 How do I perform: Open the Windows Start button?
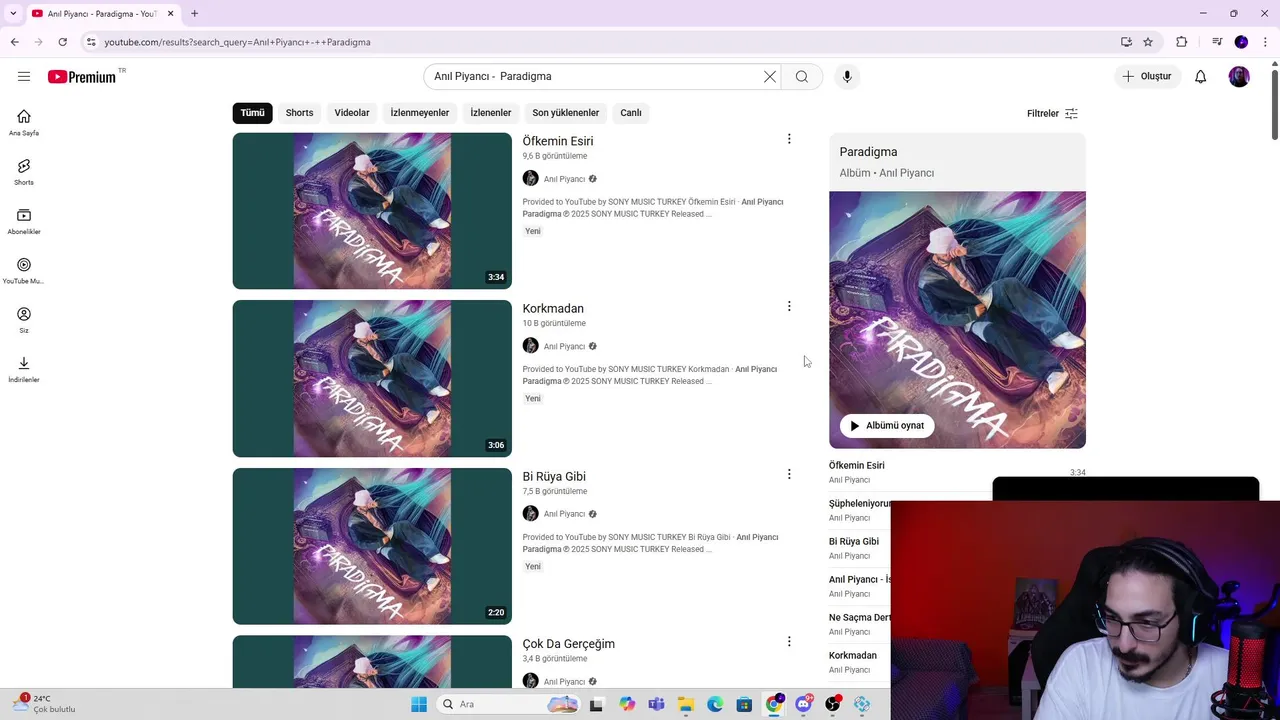coord(419,704)
